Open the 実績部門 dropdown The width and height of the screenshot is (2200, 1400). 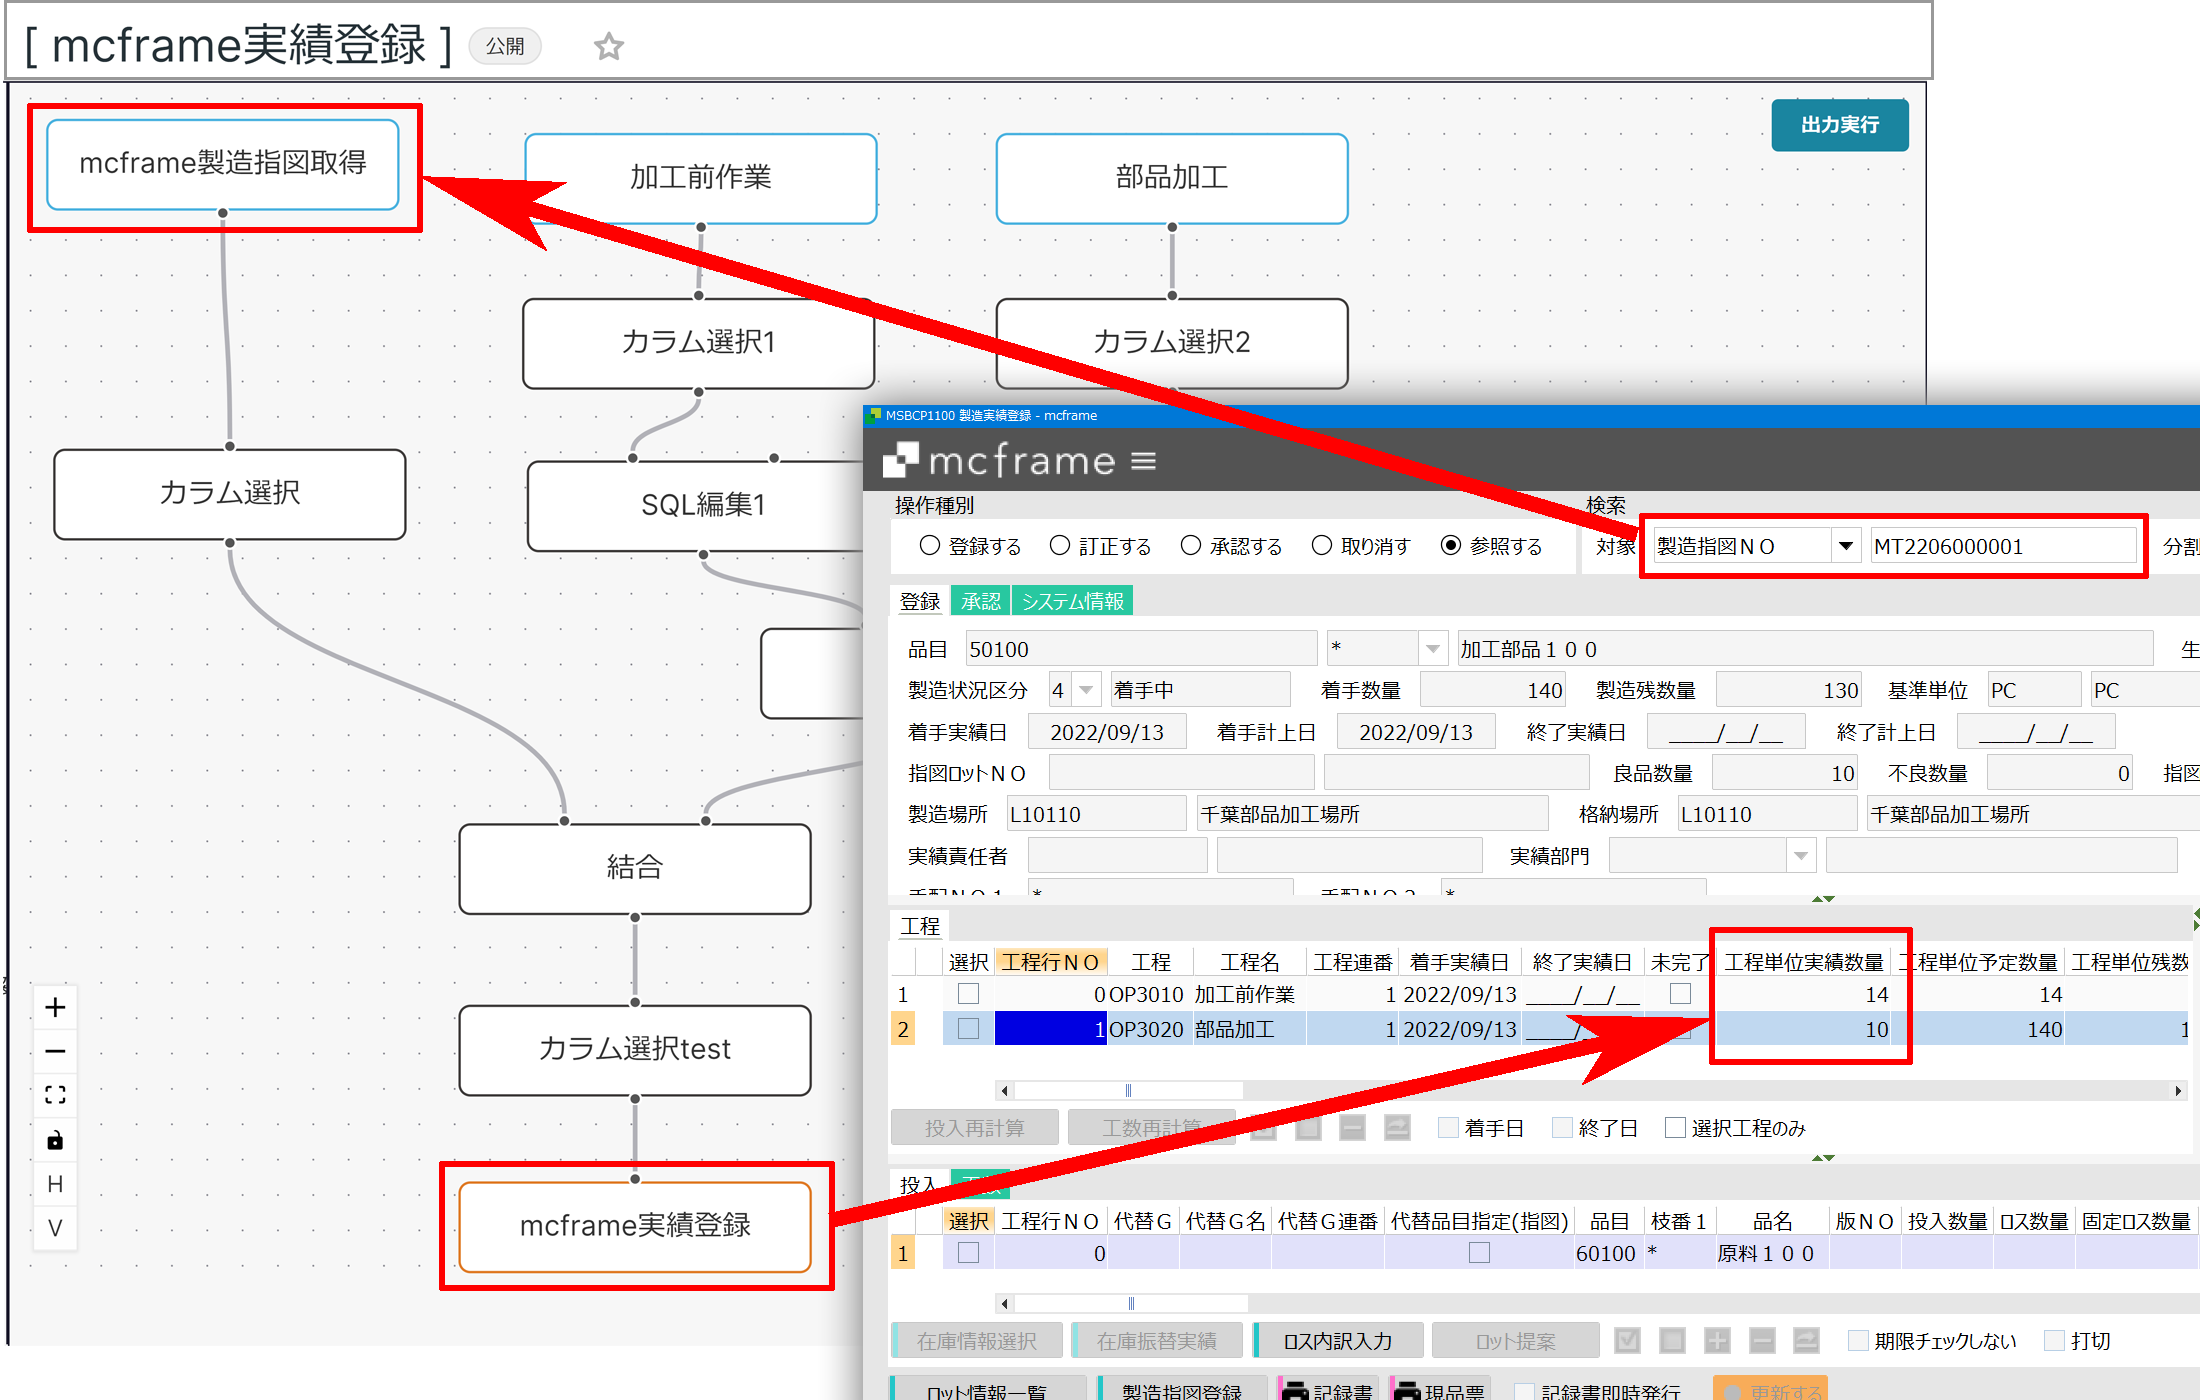click(x=1800, y=856)
